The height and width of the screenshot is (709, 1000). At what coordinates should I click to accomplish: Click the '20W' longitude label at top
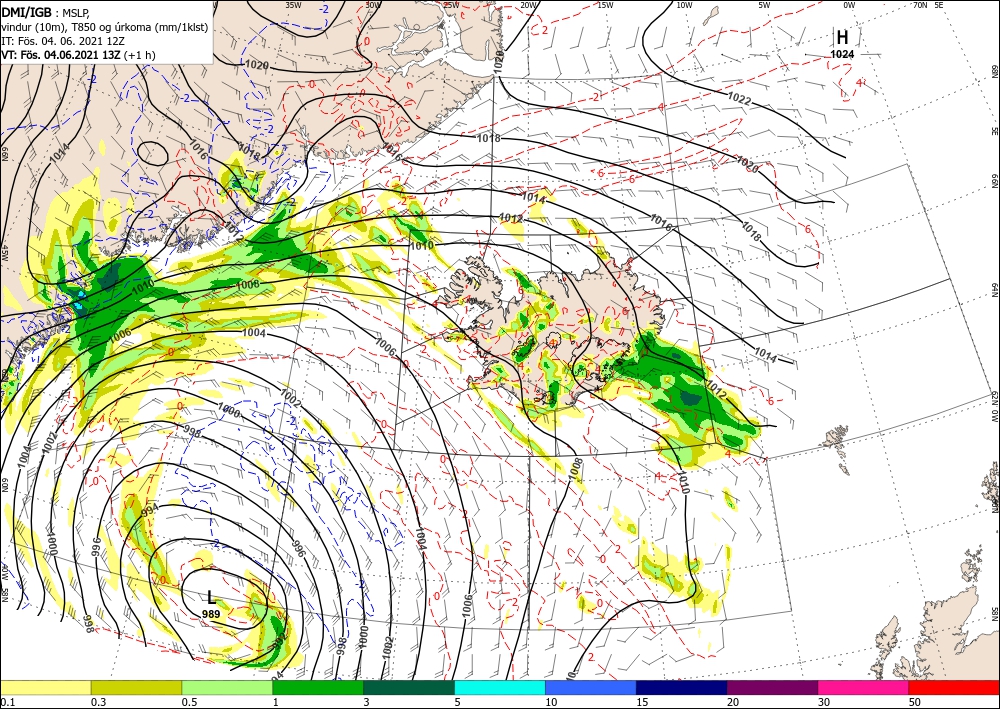click(x=527, y=5)
